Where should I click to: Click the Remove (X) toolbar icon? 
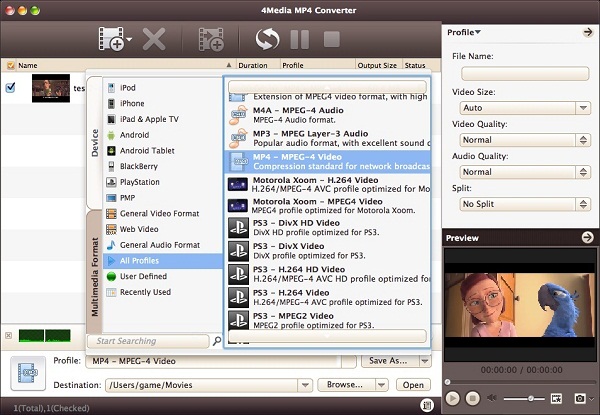coord(154,40)
